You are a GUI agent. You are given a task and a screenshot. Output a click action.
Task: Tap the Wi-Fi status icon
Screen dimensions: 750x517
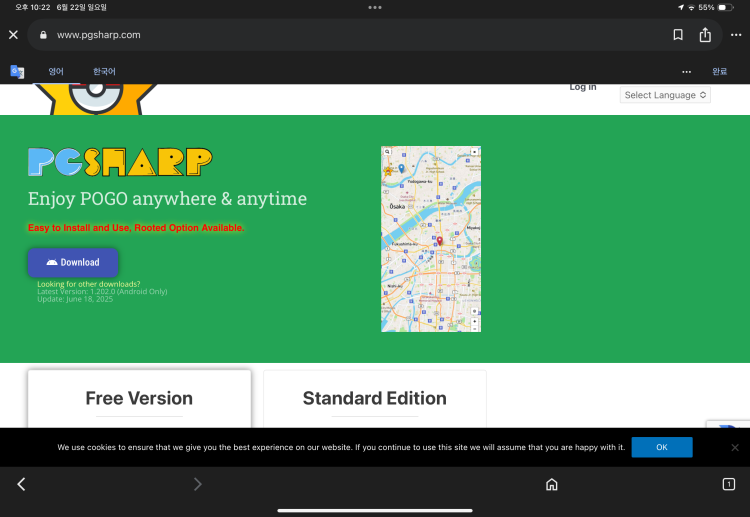point(691,8)
